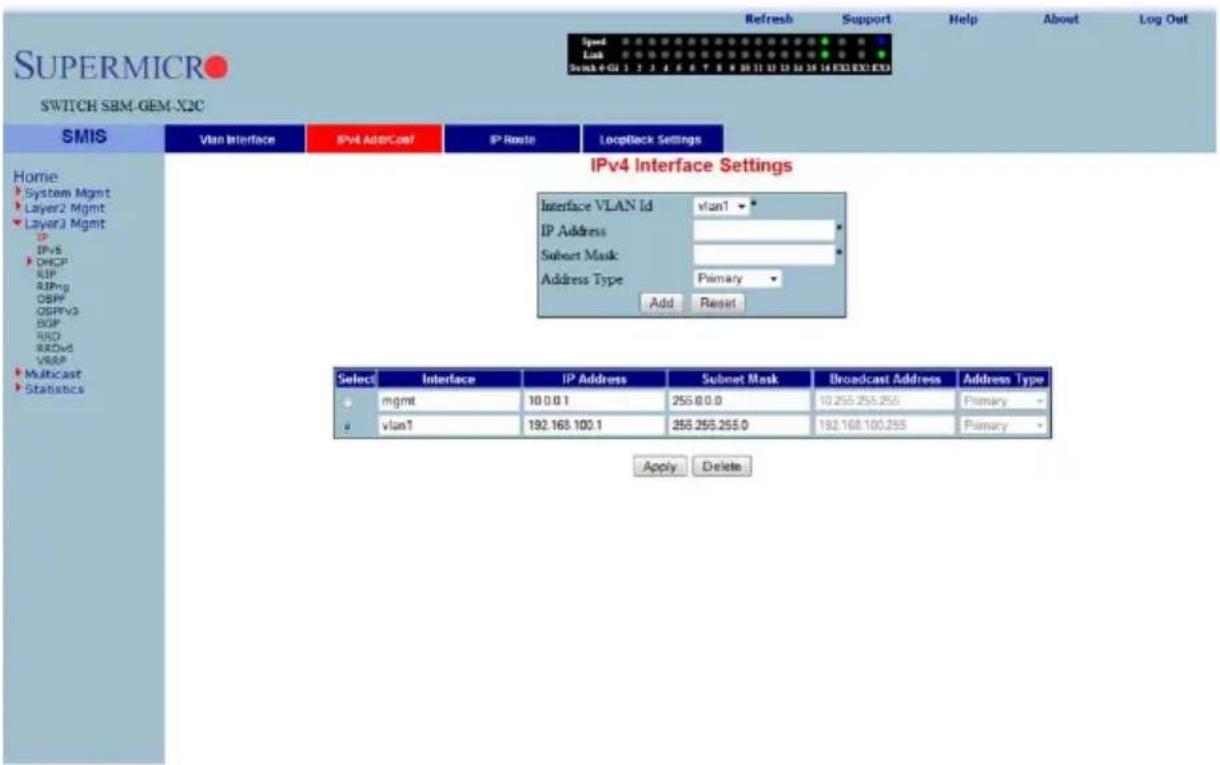
Task: Click the Add button
Action: pyautogui.click(x=663, y=303)
